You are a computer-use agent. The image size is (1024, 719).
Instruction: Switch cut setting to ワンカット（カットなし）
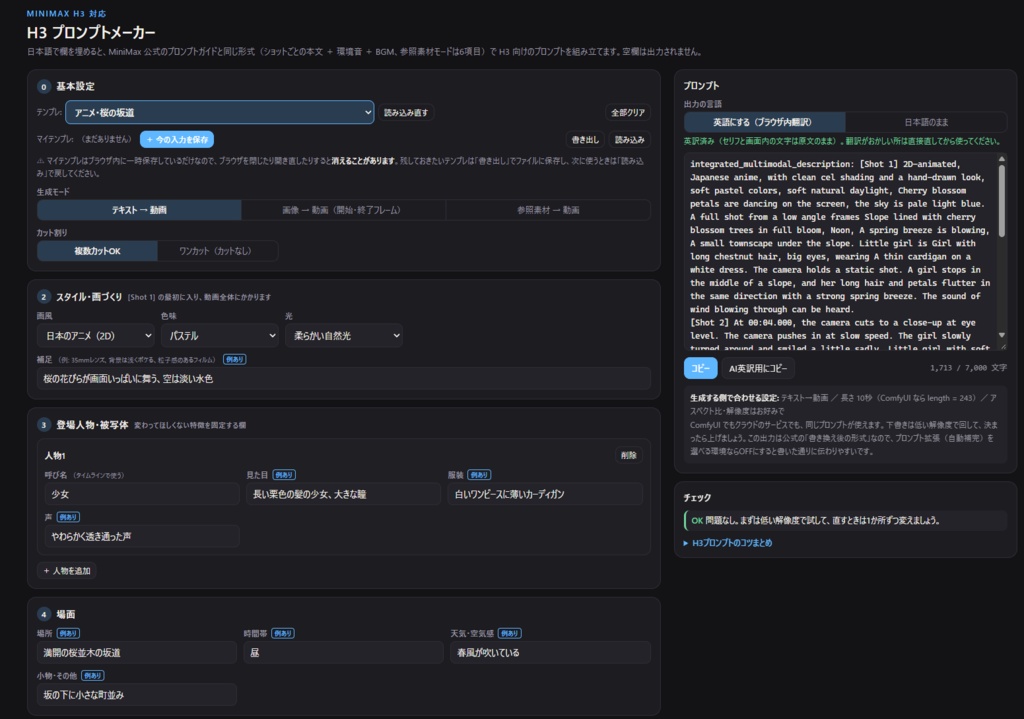[217, 251]
